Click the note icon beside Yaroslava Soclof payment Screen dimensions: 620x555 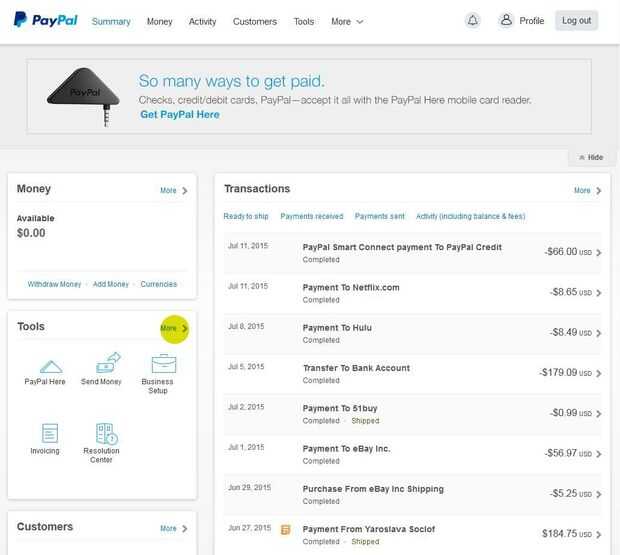tap(285, 530)
